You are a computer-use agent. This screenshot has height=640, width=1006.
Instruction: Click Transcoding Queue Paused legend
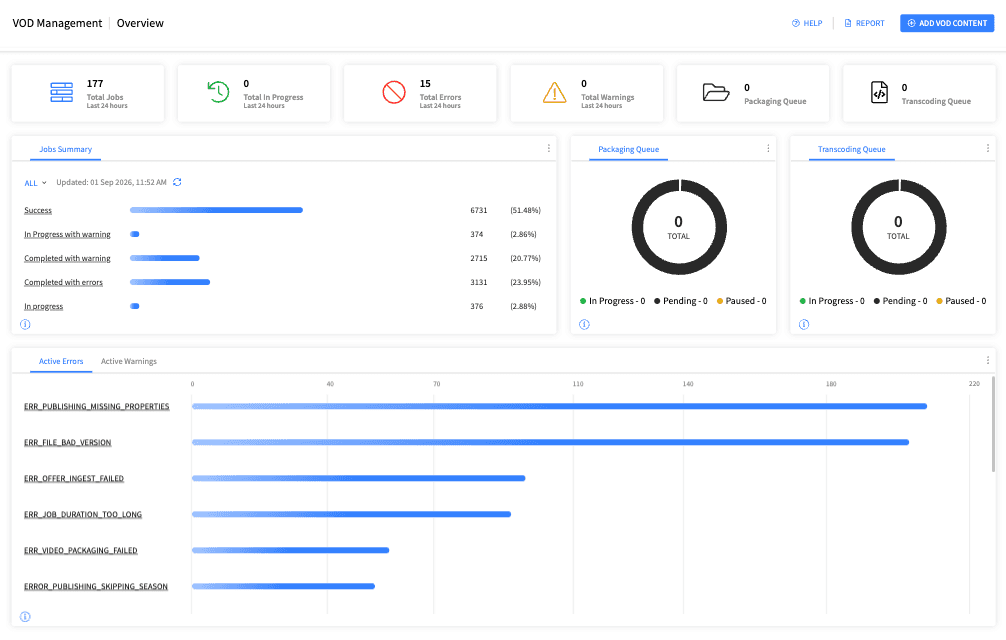pyautogui.click(x=961, y=301)
